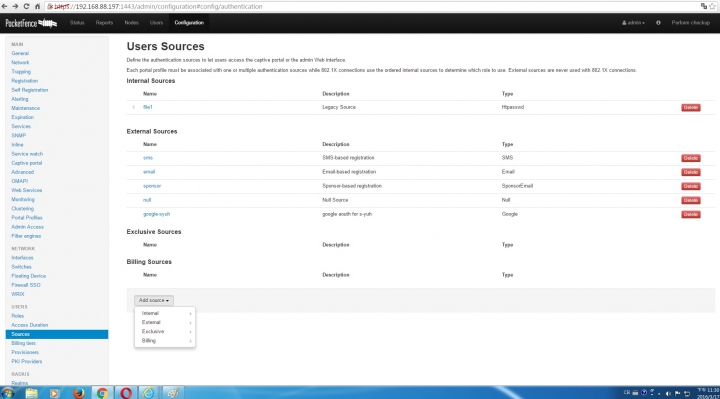Screen dimensions: 720x399
Task: Open Provisioners in sidebar
Action: pyautogui.click(x=25, y=353)
